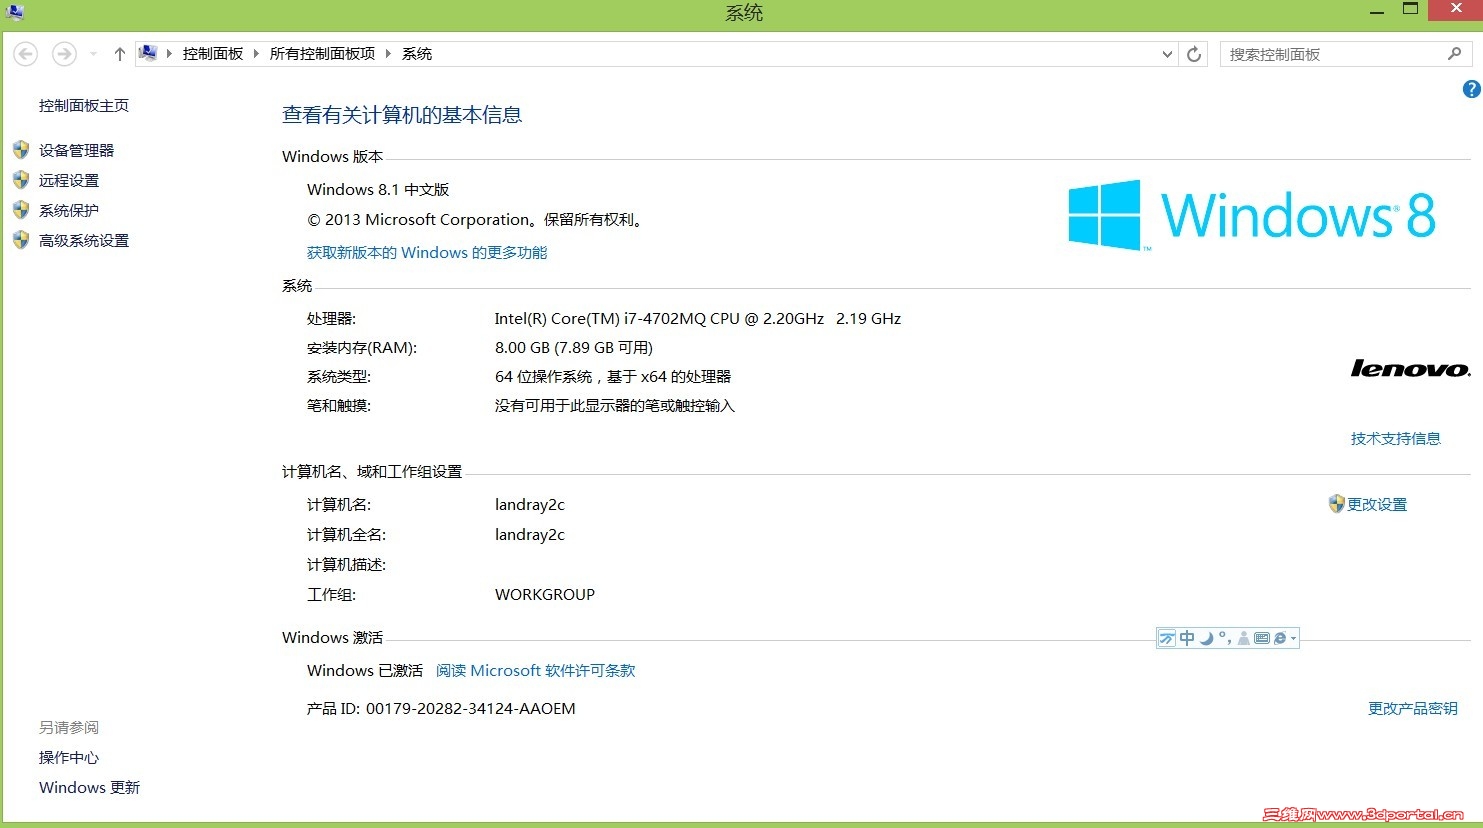1483x828 pixels.
Task: Click the search magnifier icon
Action: 1455,54
